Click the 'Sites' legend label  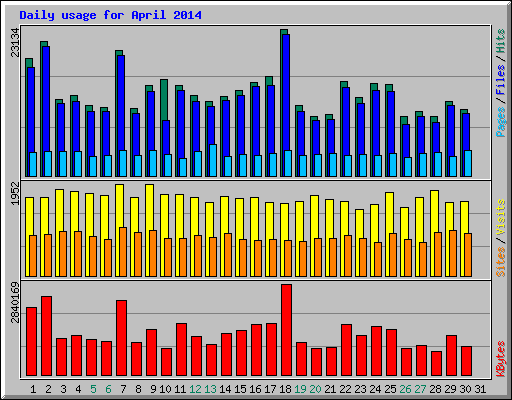pyautogui.click(x=501, y=262)
